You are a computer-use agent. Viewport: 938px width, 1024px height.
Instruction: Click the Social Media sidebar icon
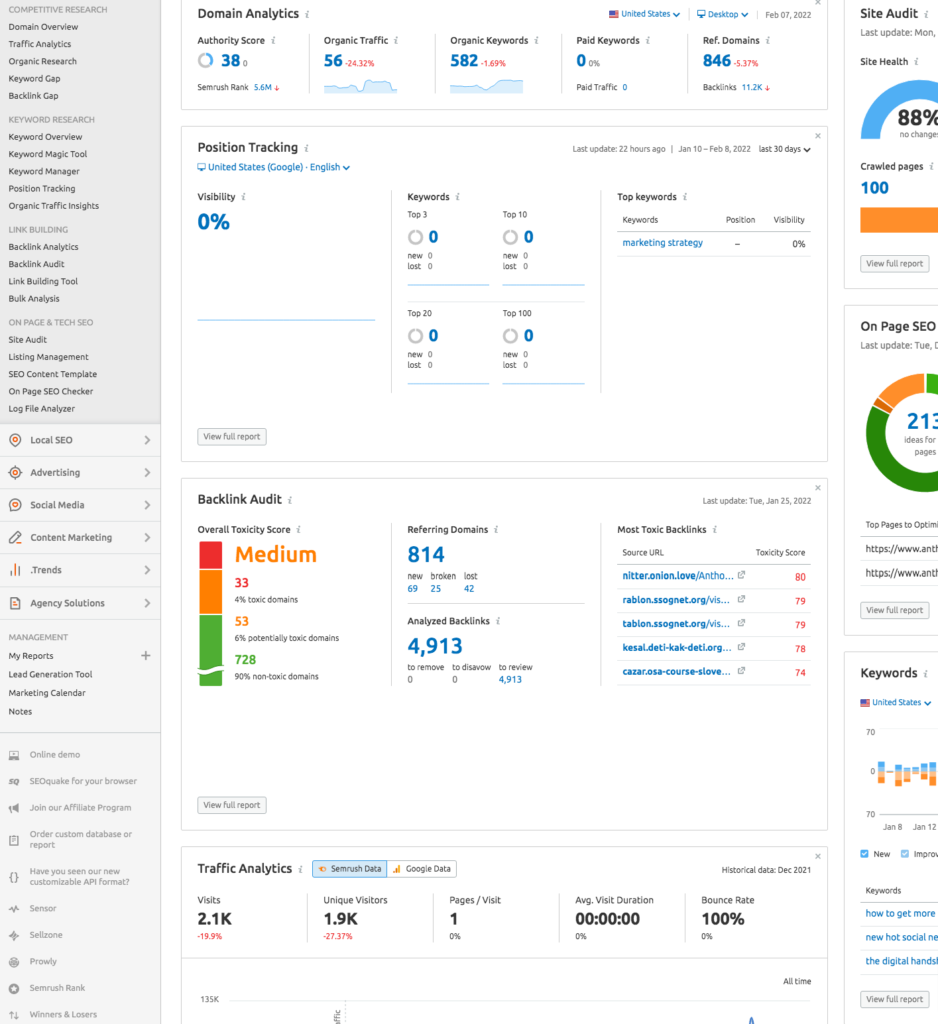[14, 505]
